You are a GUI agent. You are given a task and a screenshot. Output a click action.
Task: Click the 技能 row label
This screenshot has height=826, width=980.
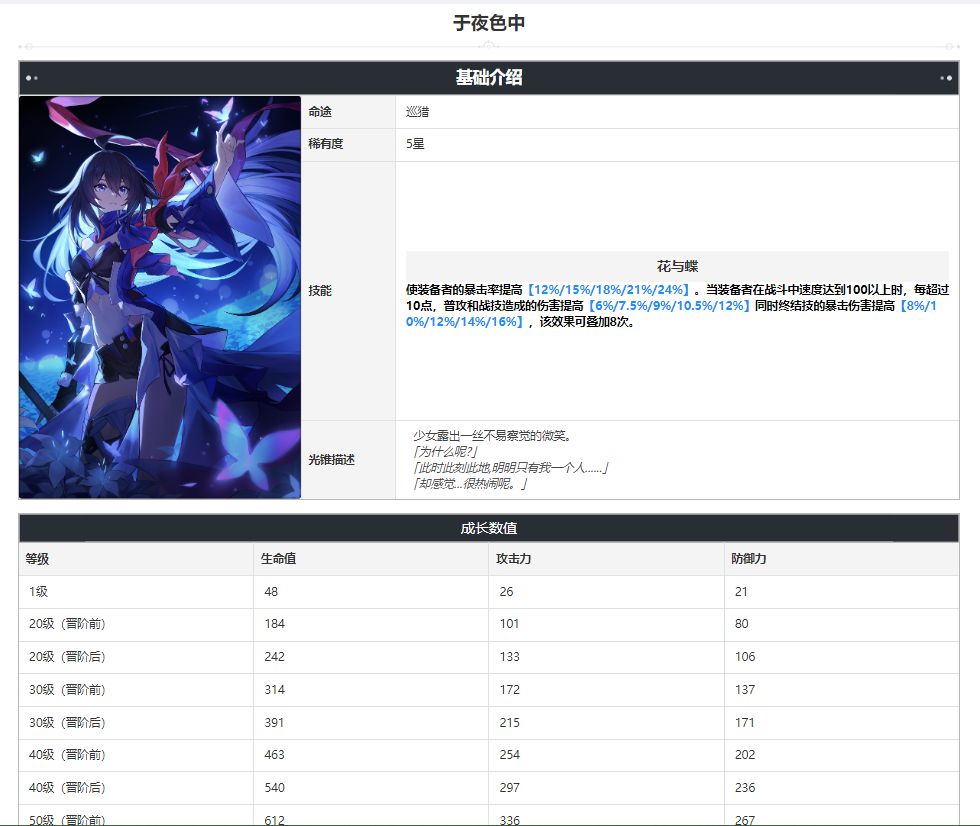click(x=320, y=291)
